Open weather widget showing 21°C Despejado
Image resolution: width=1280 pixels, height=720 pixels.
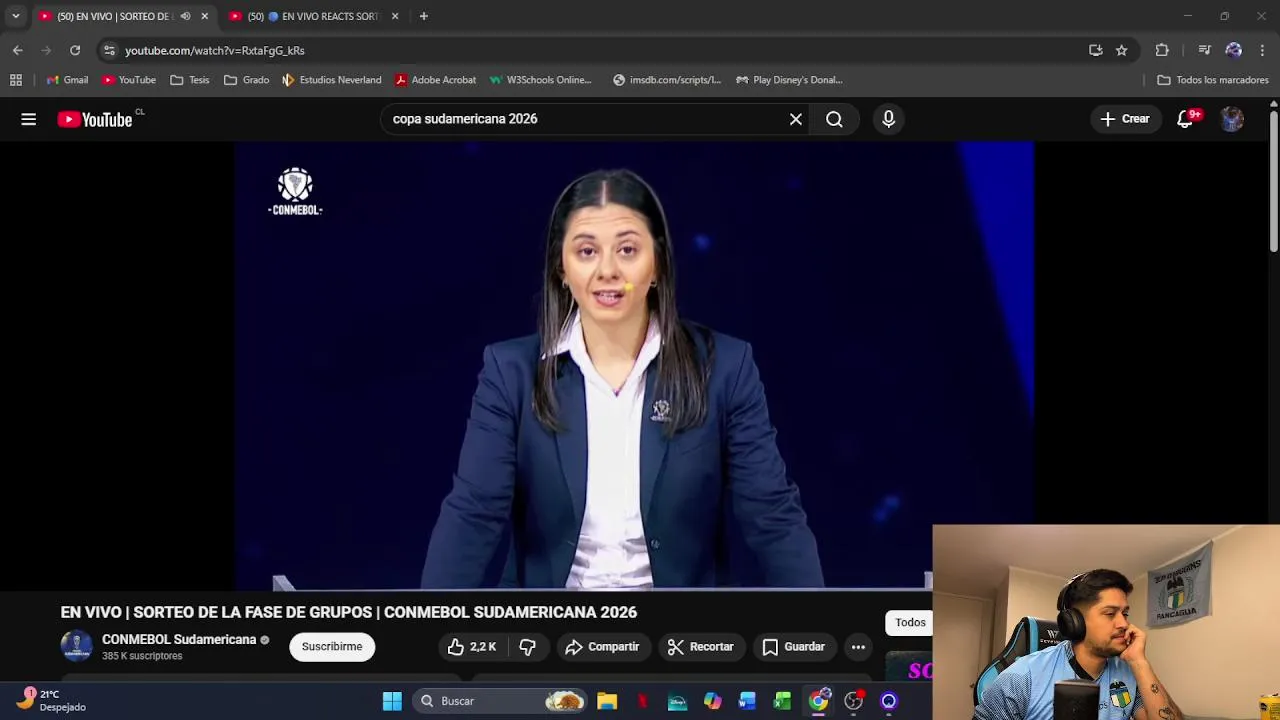pos(50,700)
